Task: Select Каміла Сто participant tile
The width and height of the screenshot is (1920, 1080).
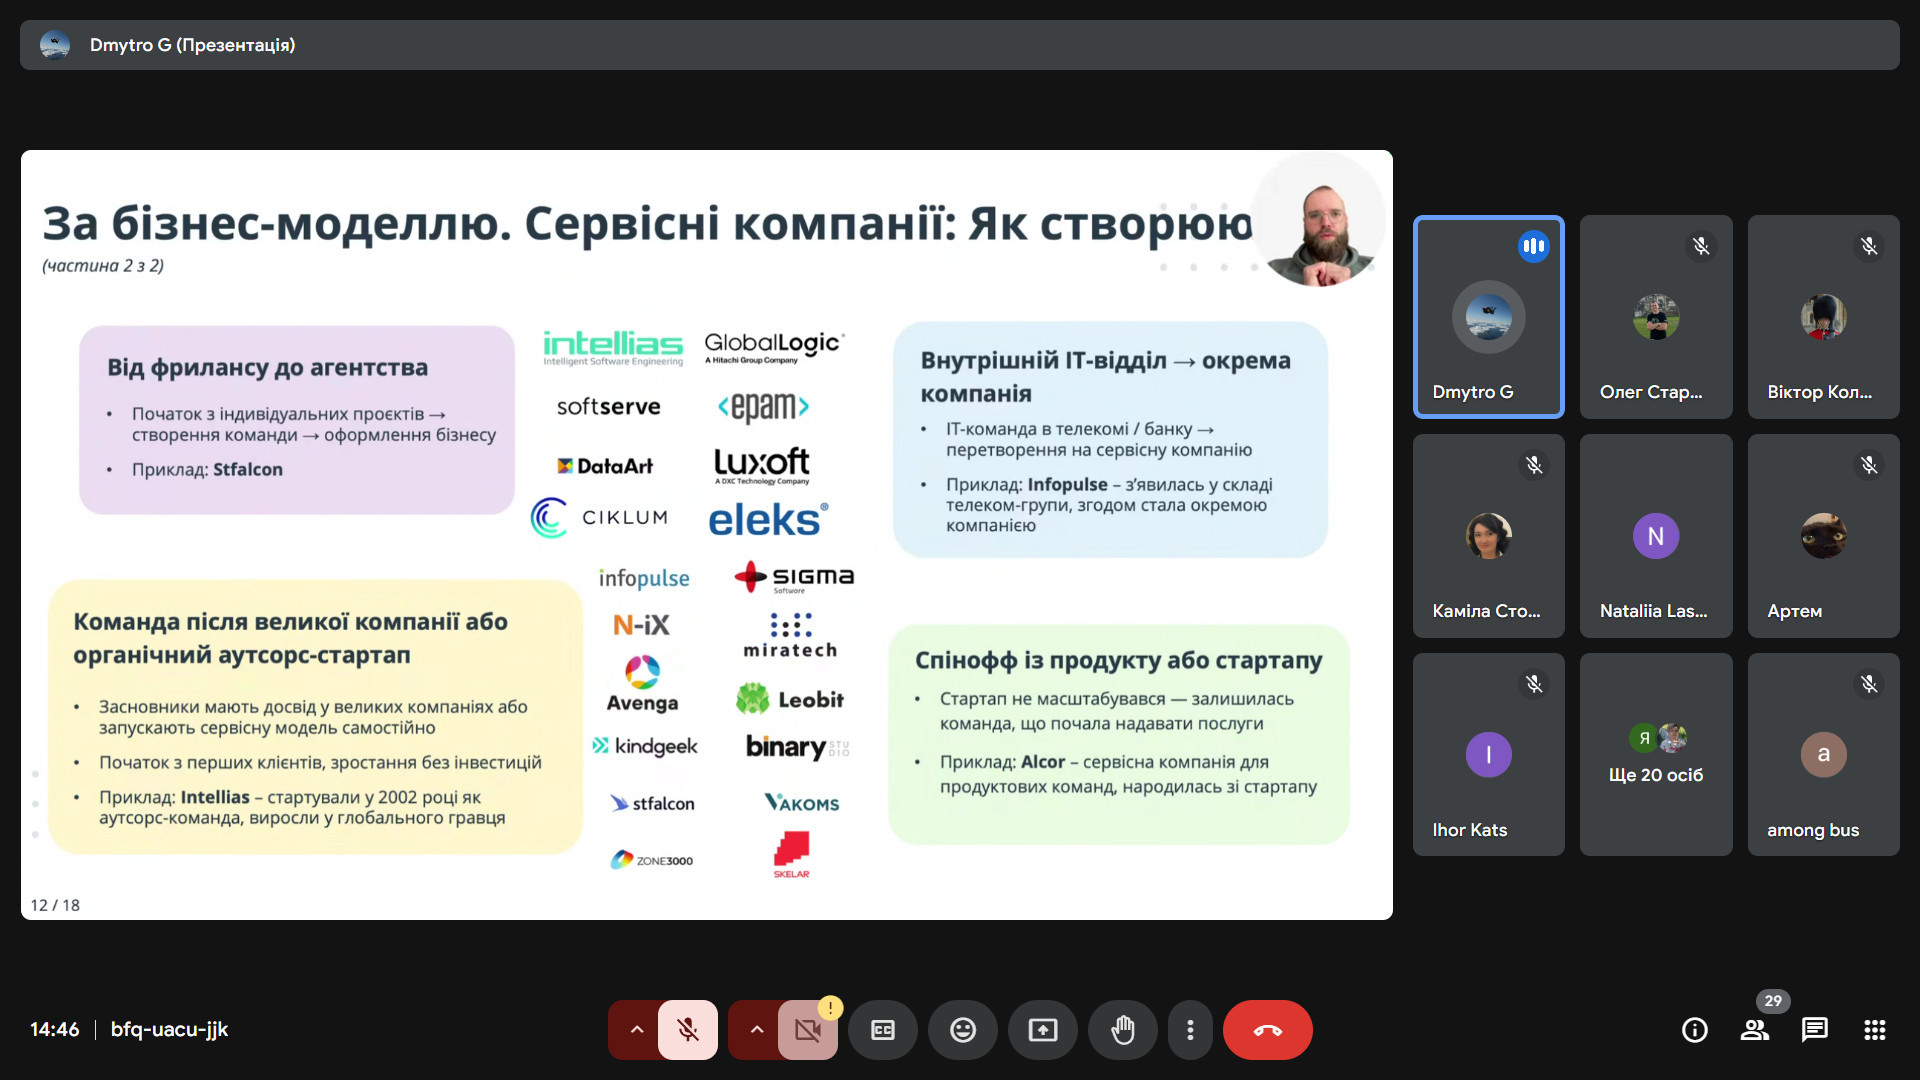Action: [x=1489, y=536]
